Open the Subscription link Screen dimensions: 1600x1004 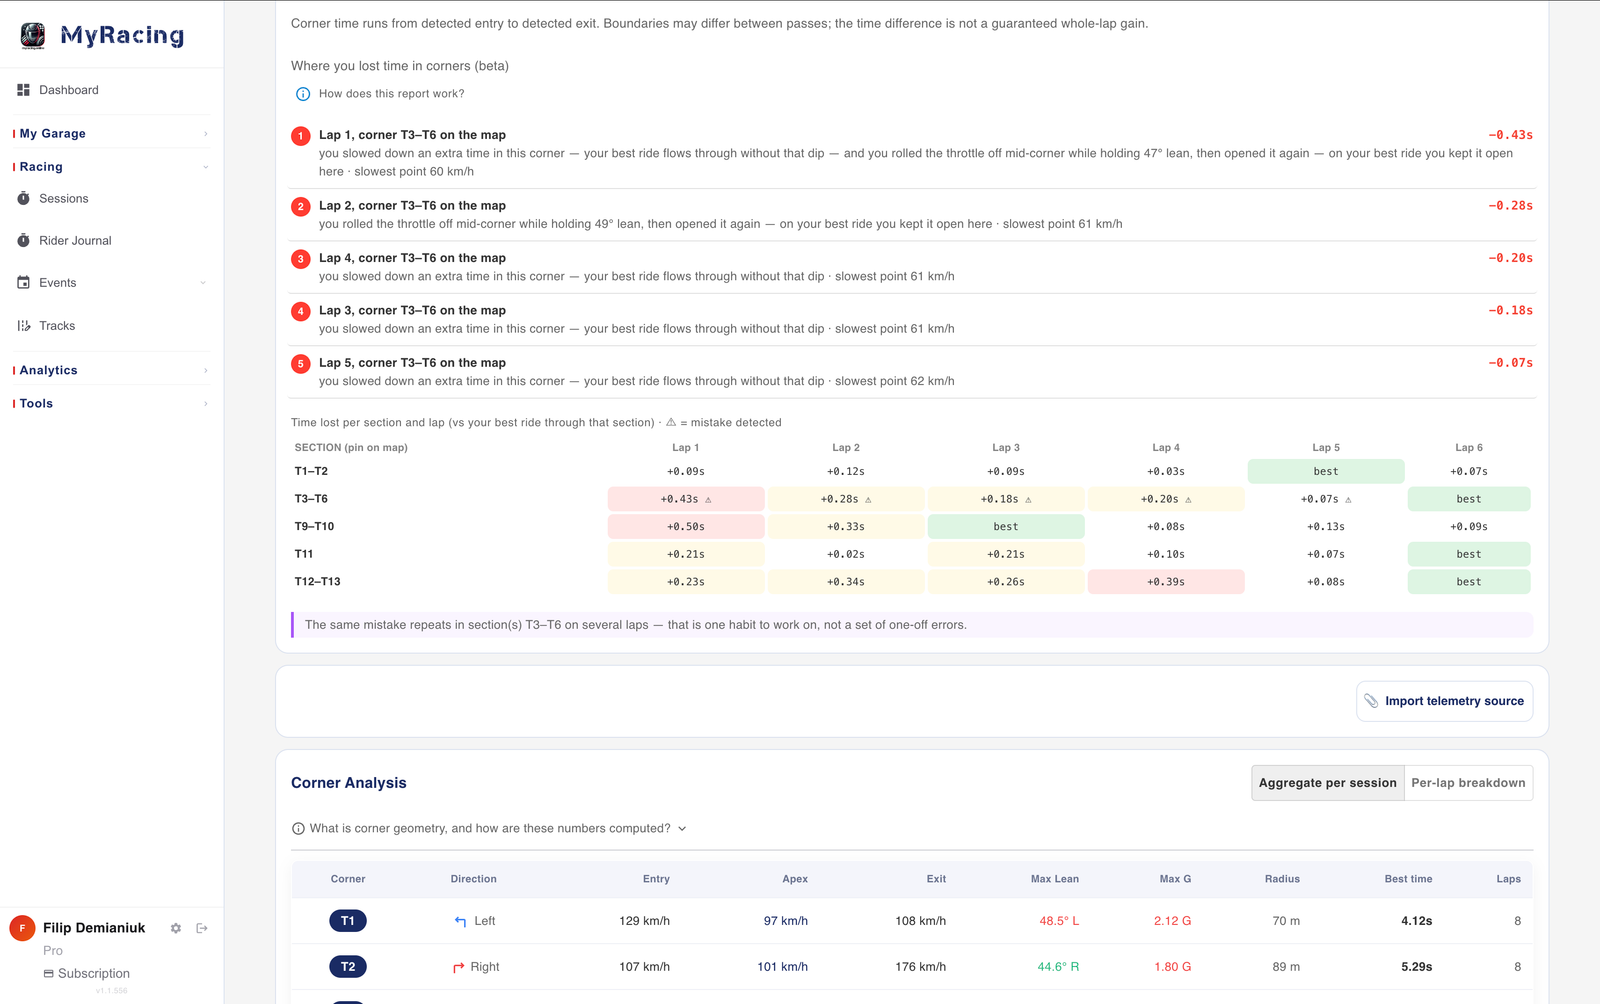click(94, 973)
